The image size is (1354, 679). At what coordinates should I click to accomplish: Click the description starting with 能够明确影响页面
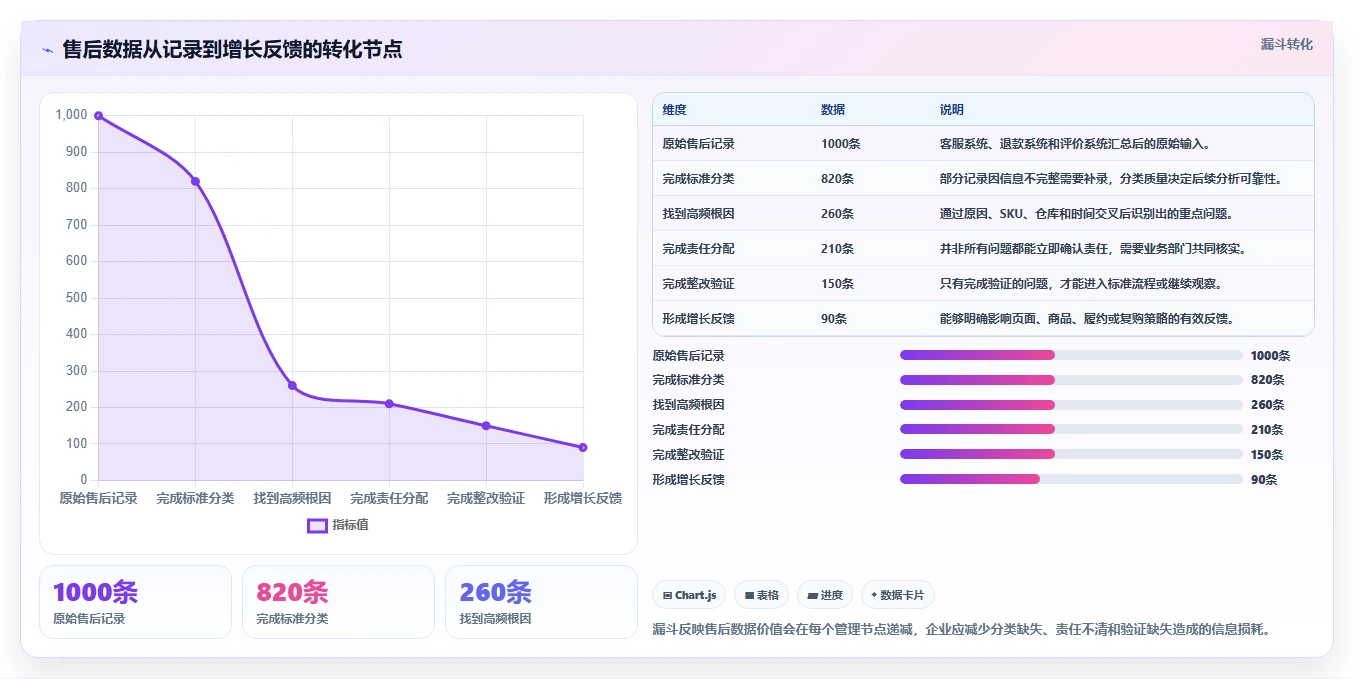click(1089, 319)
